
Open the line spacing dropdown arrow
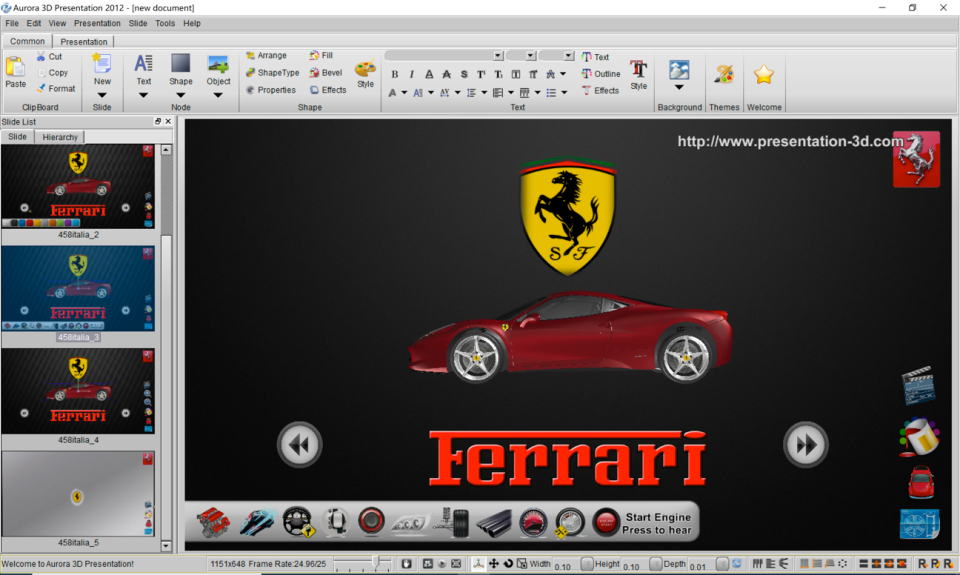(x=484, y=92)
